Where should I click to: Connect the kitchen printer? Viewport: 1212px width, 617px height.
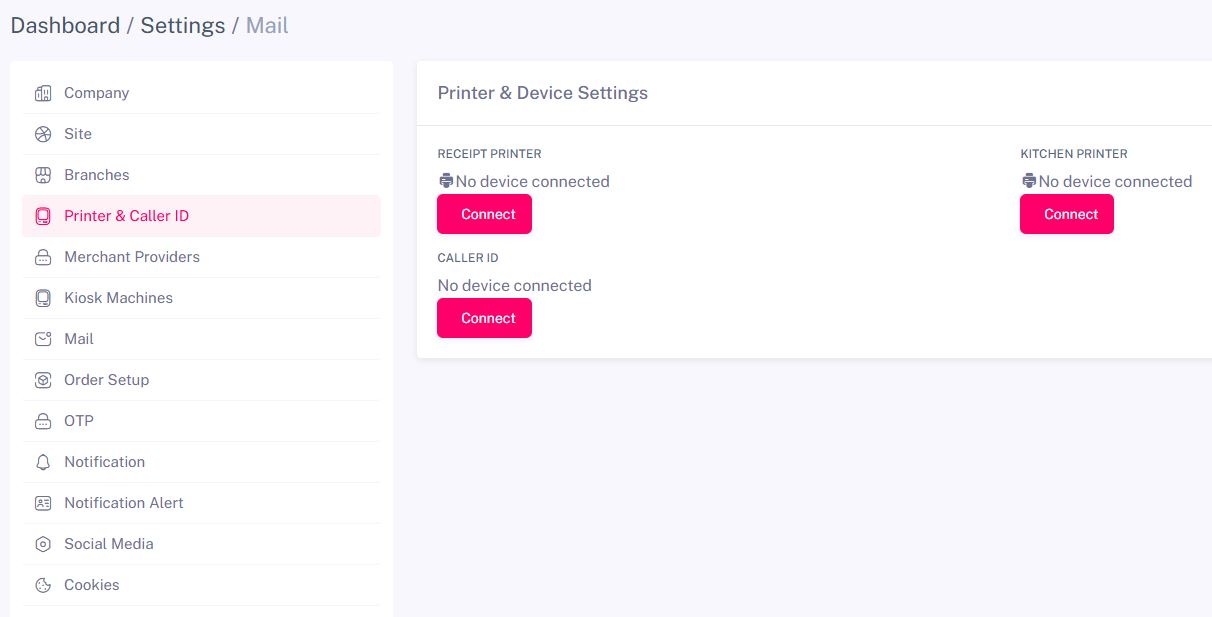click(1066, 213)
